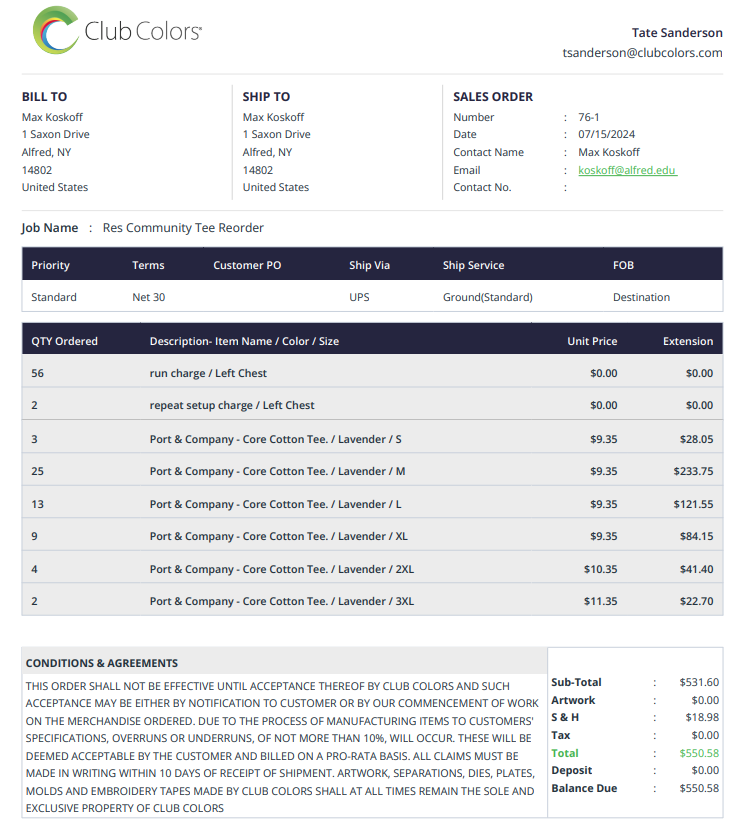Click the QTY Ordered column header
738x836 pixels.
(64, 341)
